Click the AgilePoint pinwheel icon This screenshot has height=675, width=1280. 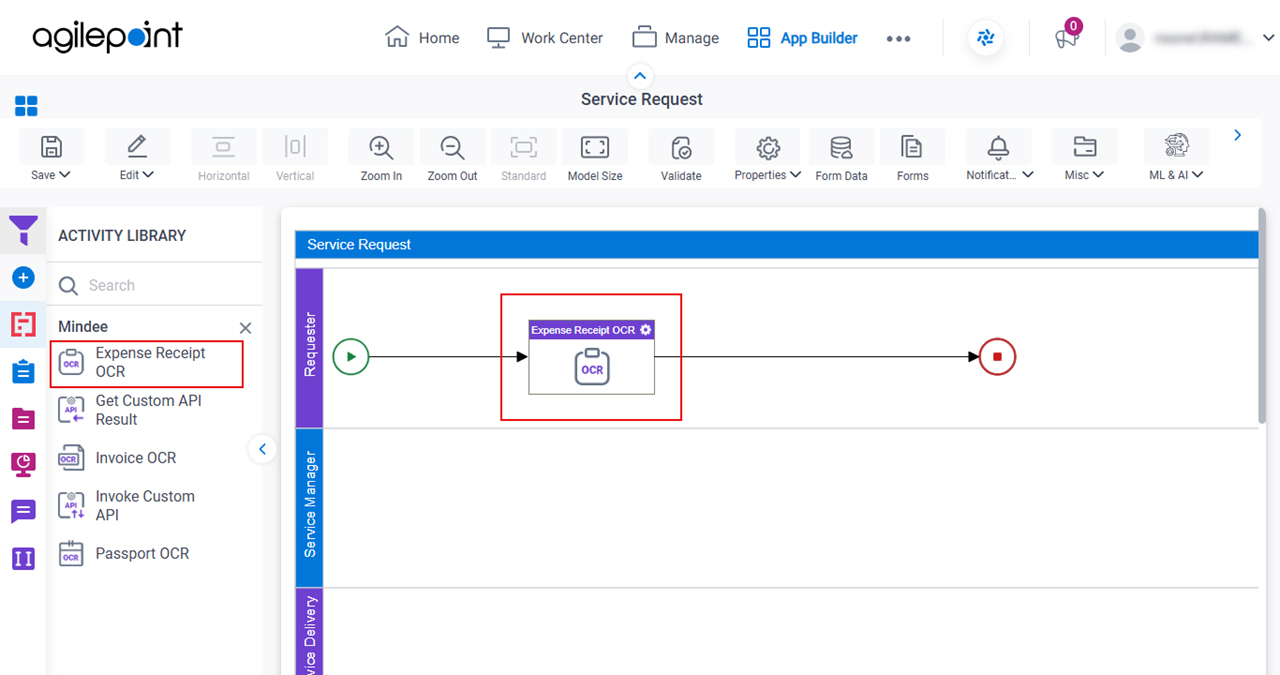[986, 38]
